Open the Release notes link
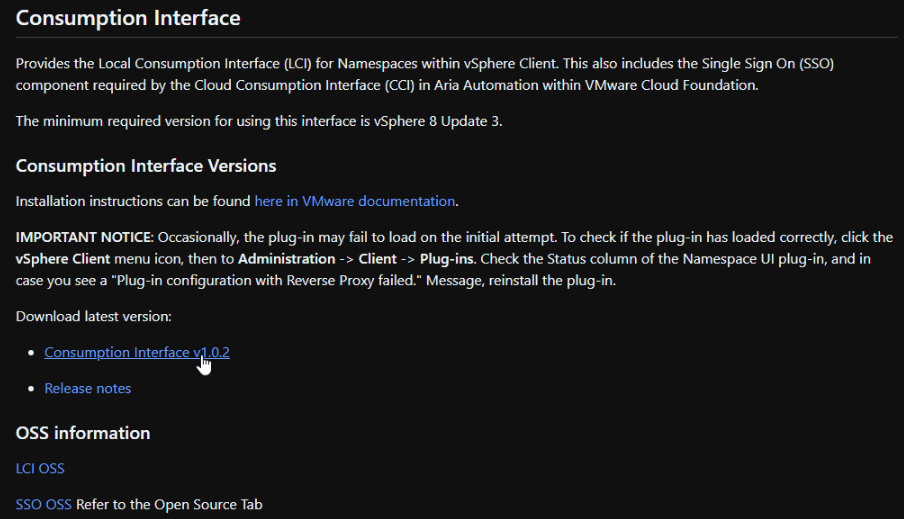 (x=88, y=389)
